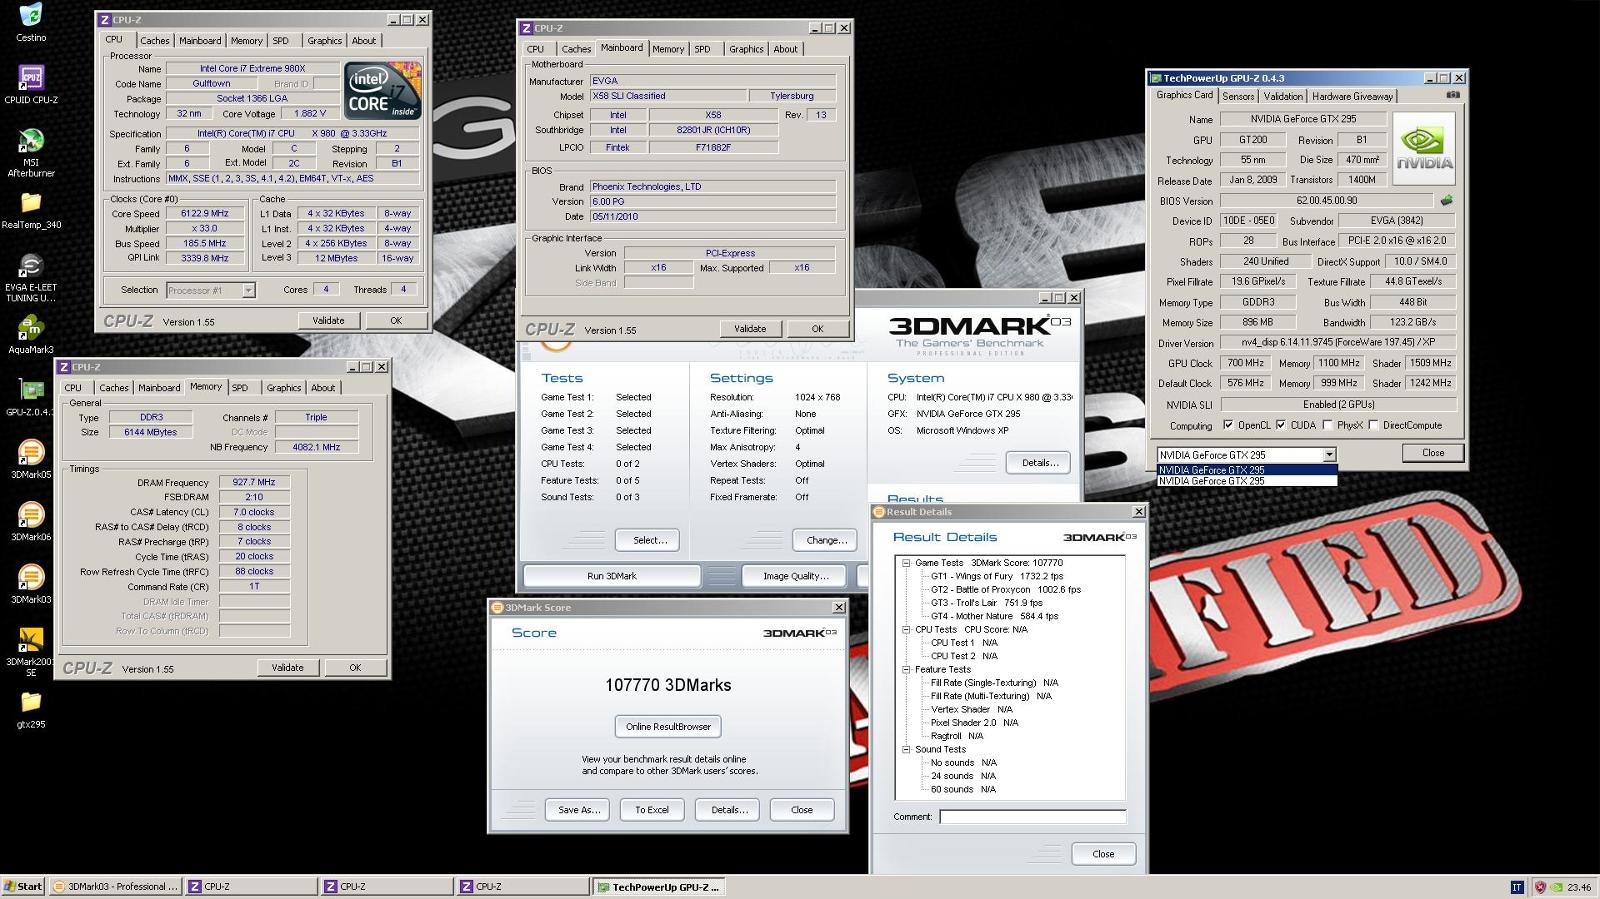Open the RealTemp_340 folder
This screenshot has width=1600, height=899.
coord(31,203)
